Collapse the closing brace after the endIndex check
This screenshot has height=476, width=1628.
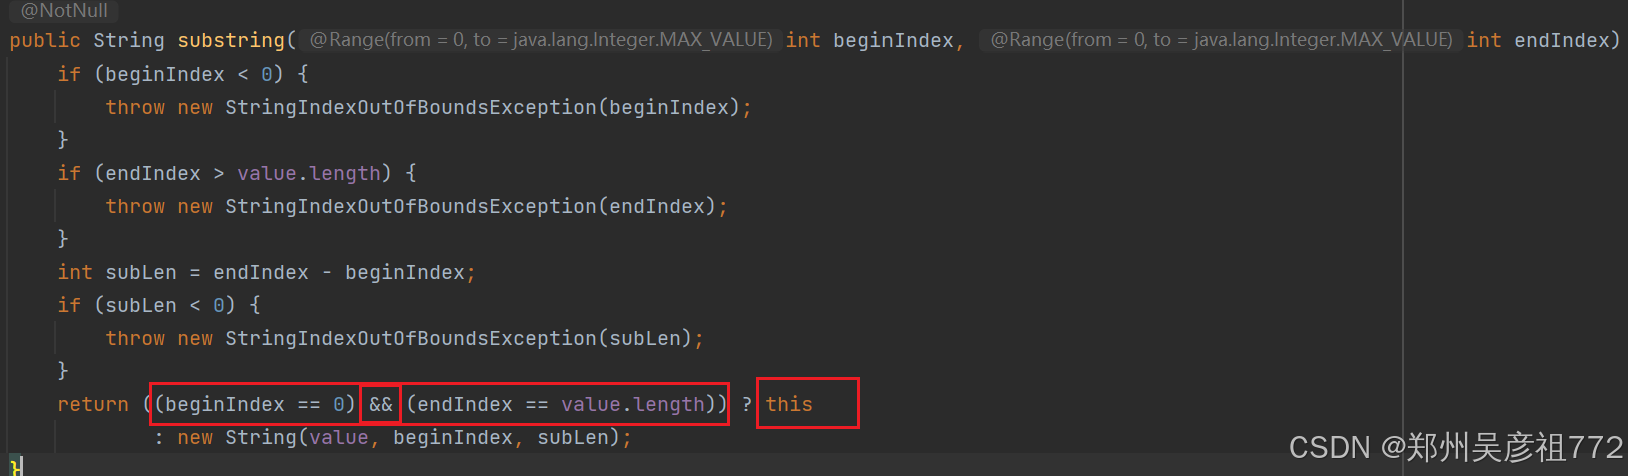[63, 239]
